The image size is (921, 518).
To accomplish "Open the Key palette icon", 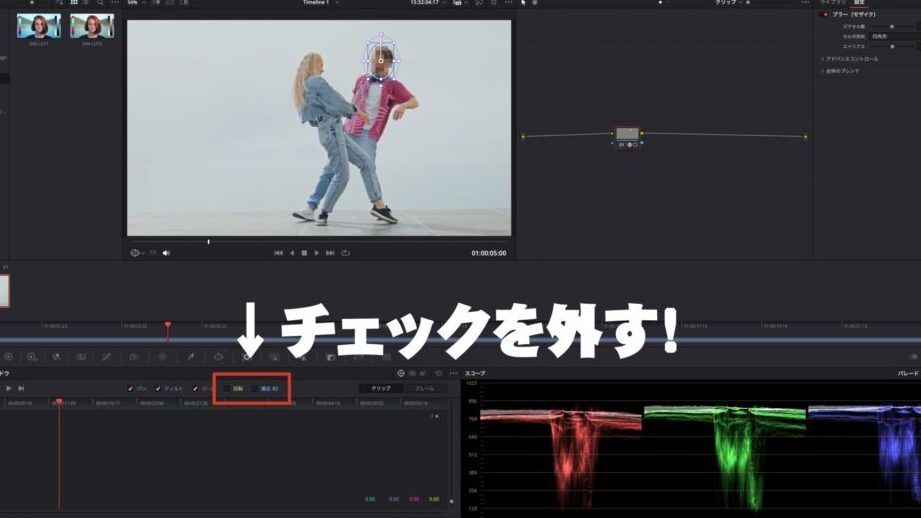I will click(x=331, y=356).
